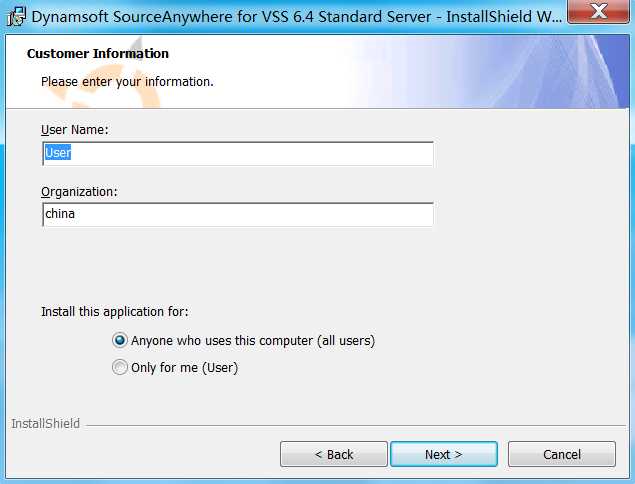
Task: Click the 'Customer Information' heading
Action: coord(98,54)
